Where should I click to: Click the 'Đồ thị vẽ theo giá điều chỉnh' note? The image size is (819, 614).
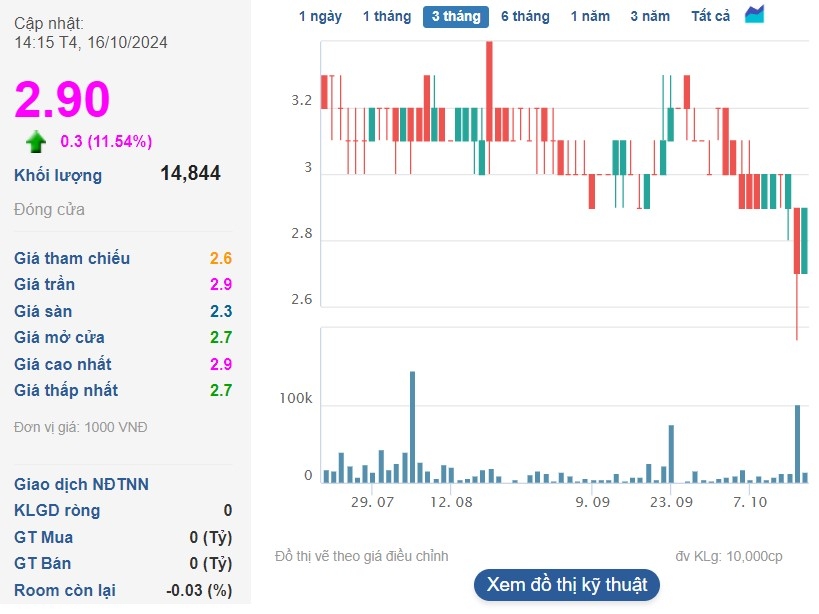click(361, 556)
